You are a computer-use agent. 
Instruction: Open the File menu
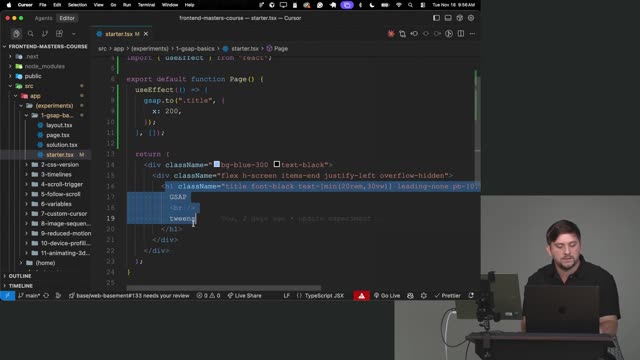point(42,5)
